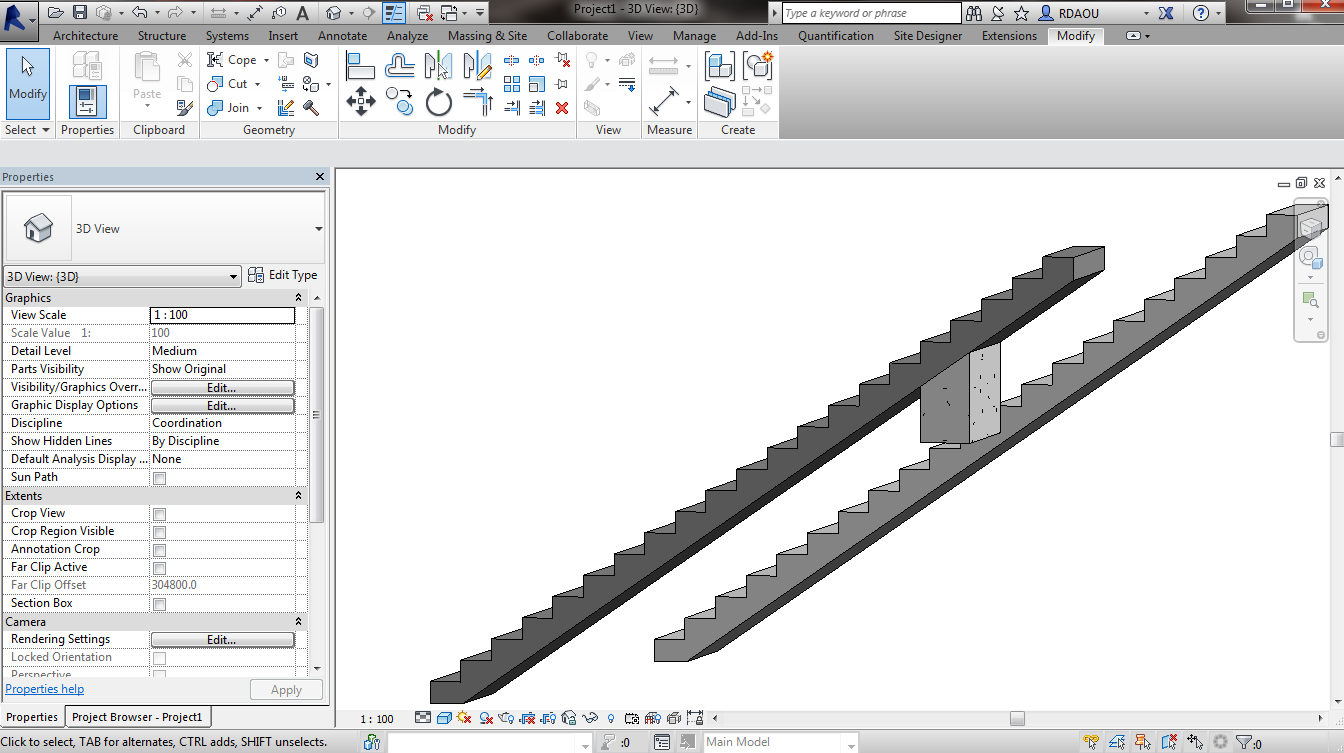Open the Massing & Site ribbon tab
1344x753 pixels.
(x=487, y=36)
